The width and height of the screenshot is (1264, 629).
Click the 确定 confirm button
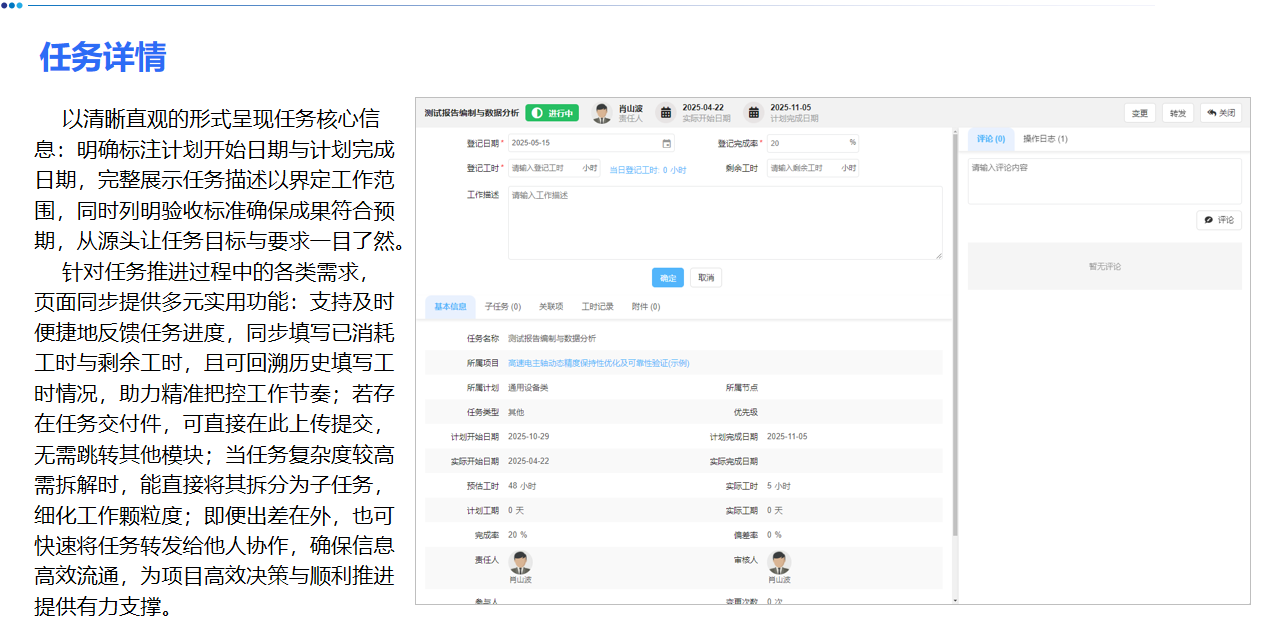[x=669, y=277]
